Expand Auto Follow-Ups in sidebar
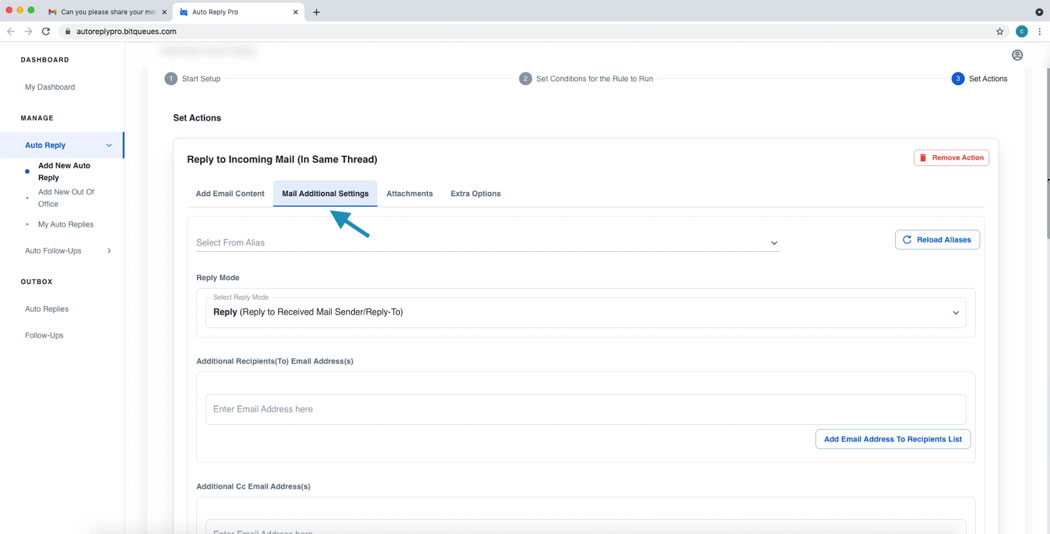The width and height of the screenshot is (1050, 534). (x=109, y=251)
